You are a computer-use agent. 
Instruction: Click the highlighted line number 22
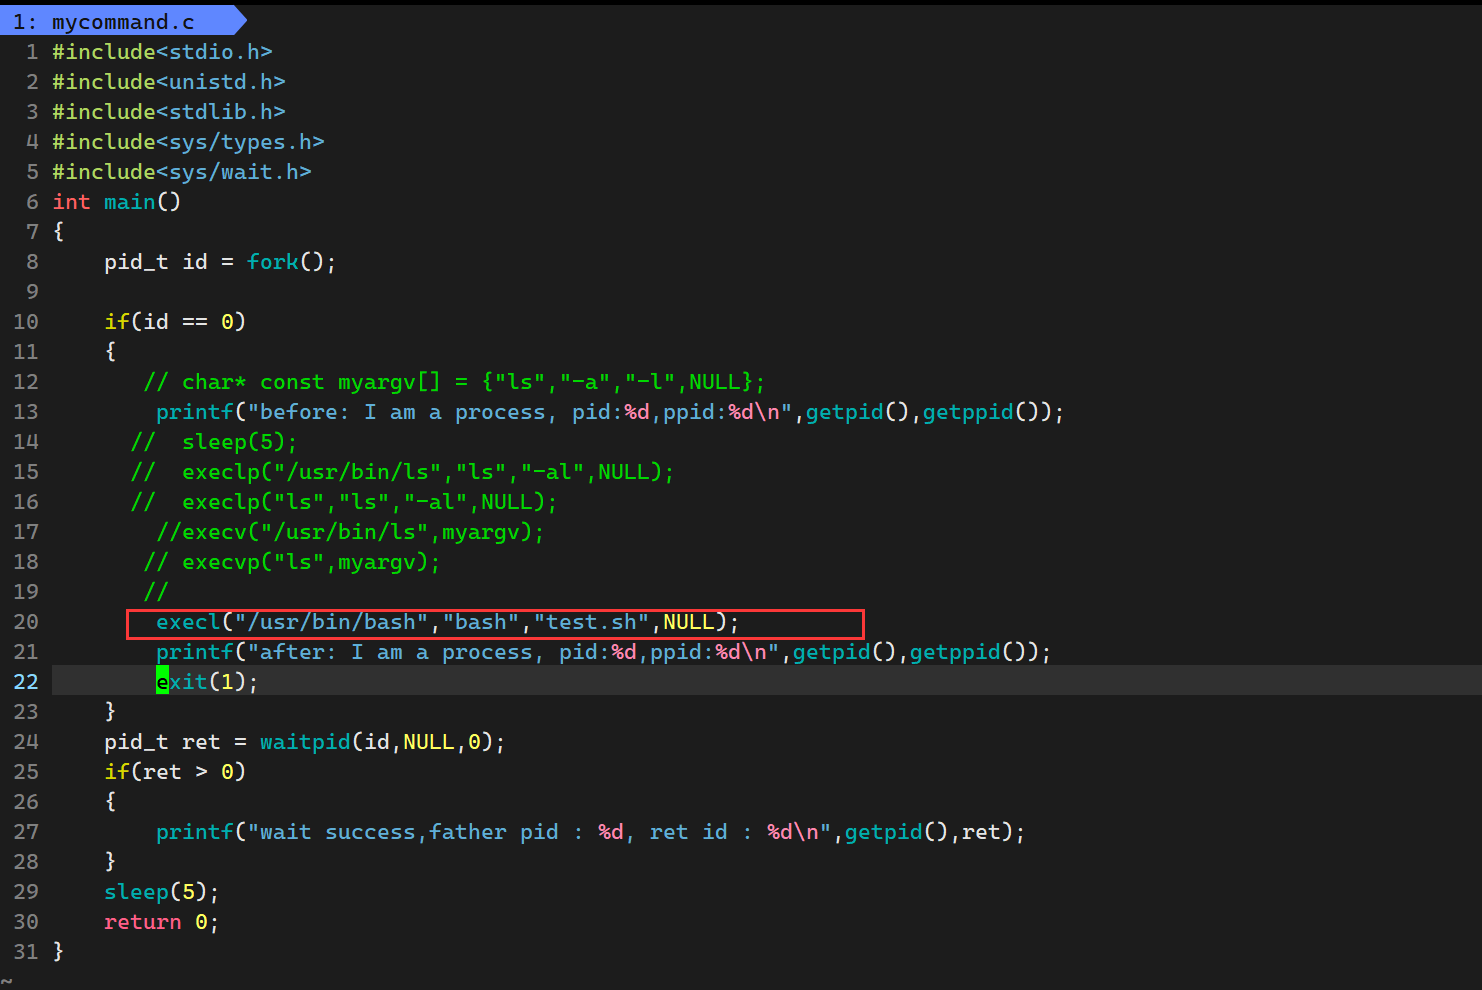[26, 682]
